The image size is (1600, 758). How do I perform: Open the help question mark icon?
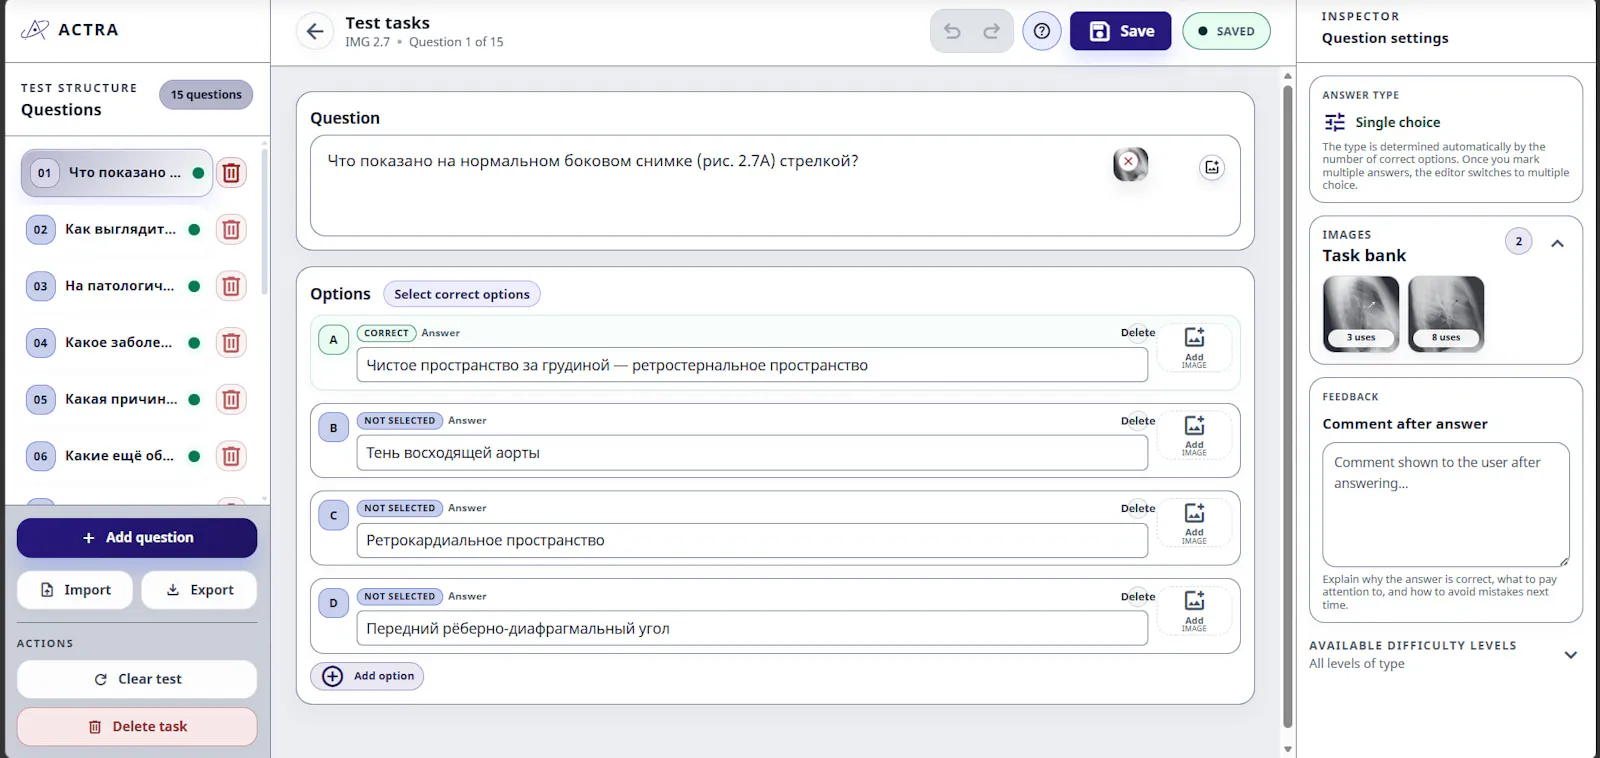1042,31
